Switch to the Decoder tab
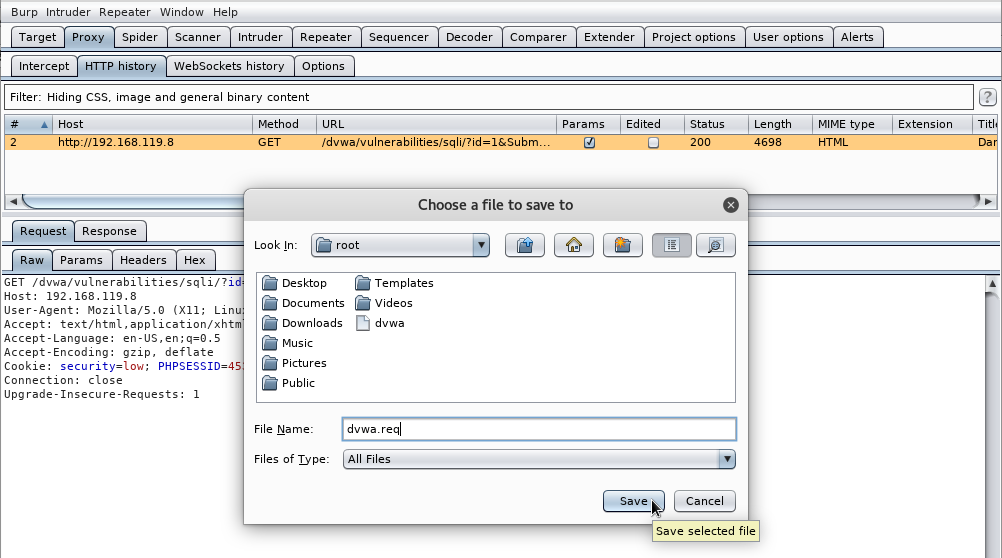Viewport: 1002px width, 558px height. point(469,37)
